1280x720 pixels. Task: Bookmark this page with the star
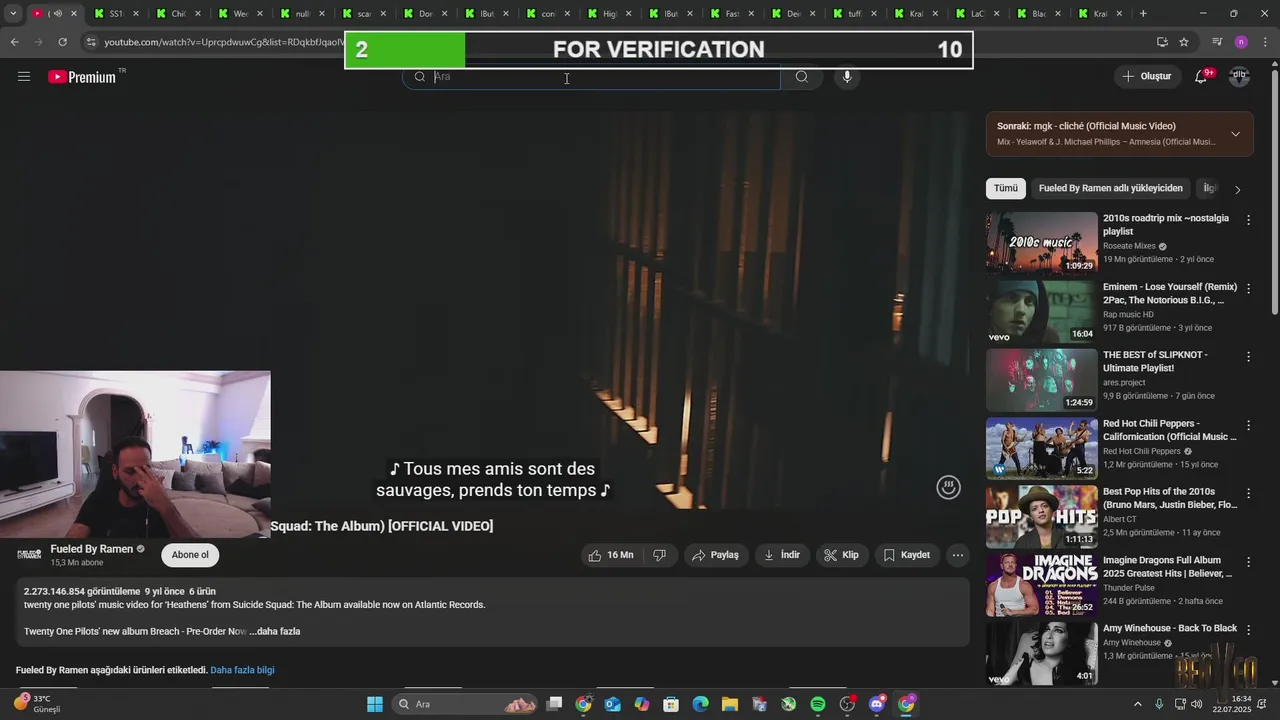coord(1184,42)
